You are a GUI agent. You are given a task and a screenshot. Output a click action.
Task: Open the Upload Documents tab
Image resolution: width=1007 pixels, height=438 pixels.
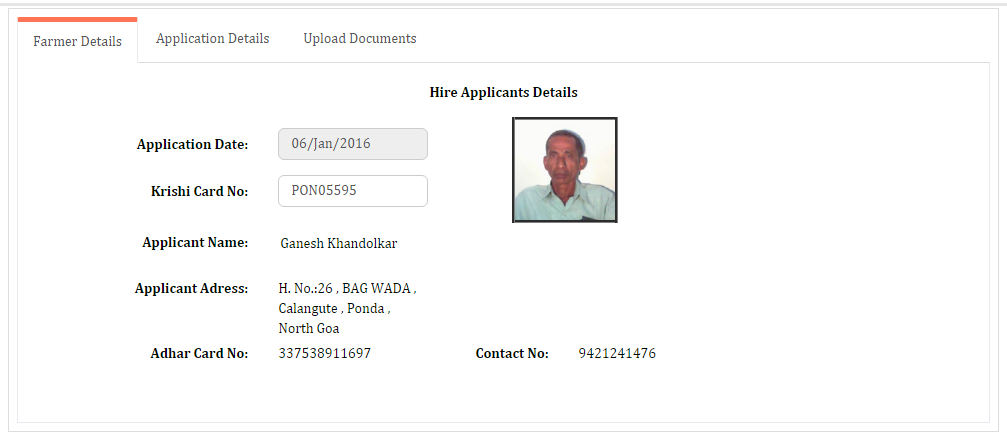(360, 39)
